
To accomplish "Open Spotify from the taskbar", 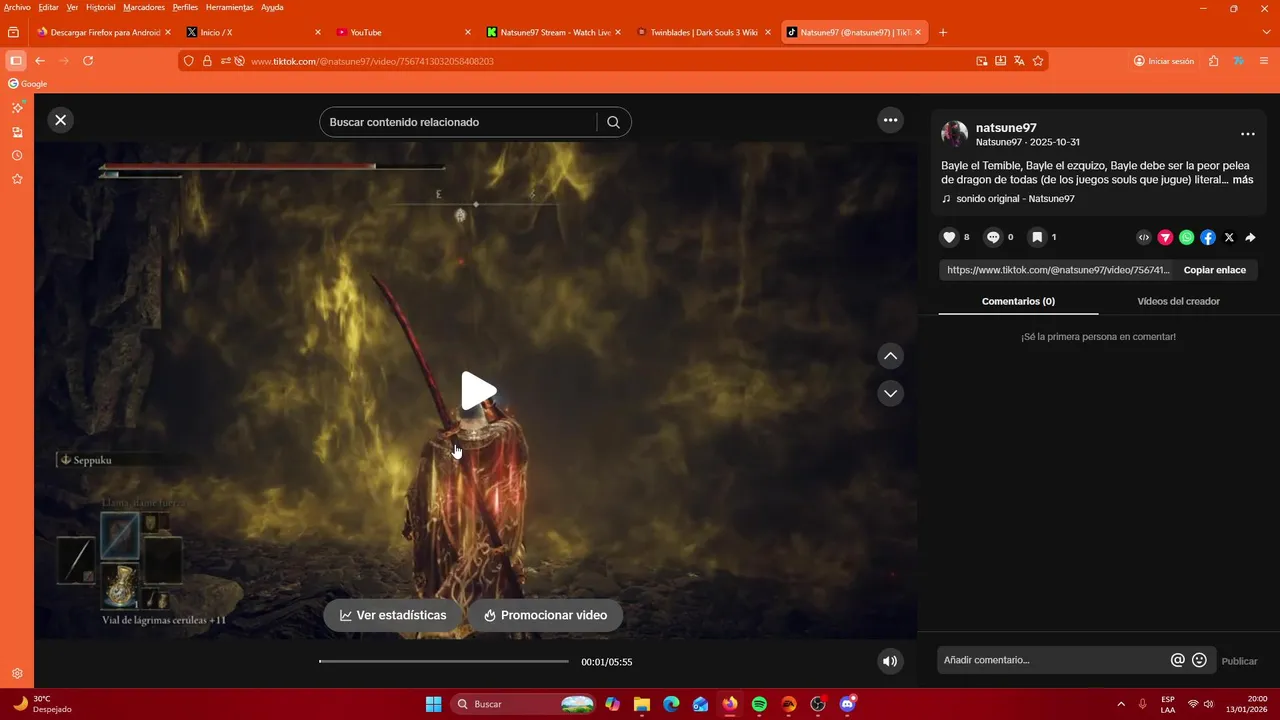I will coord(759,704).
